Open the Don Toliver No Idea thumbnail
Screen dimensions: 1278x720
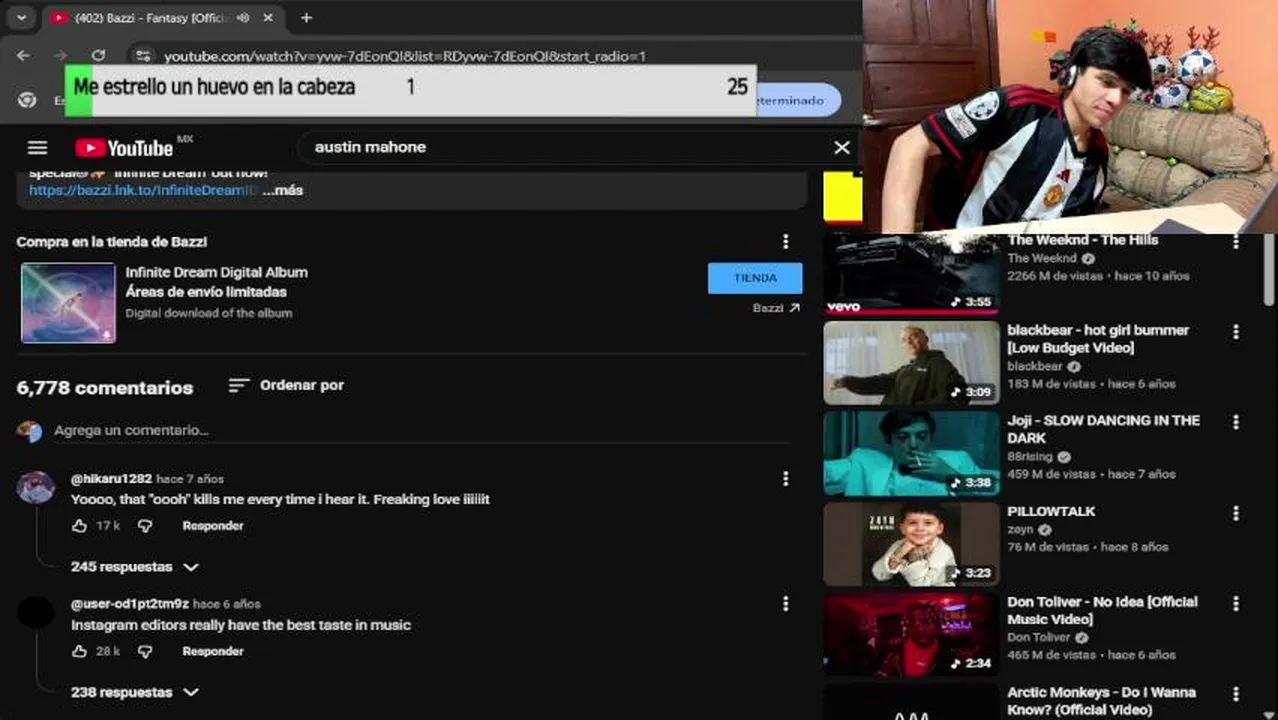coord(911,635)
